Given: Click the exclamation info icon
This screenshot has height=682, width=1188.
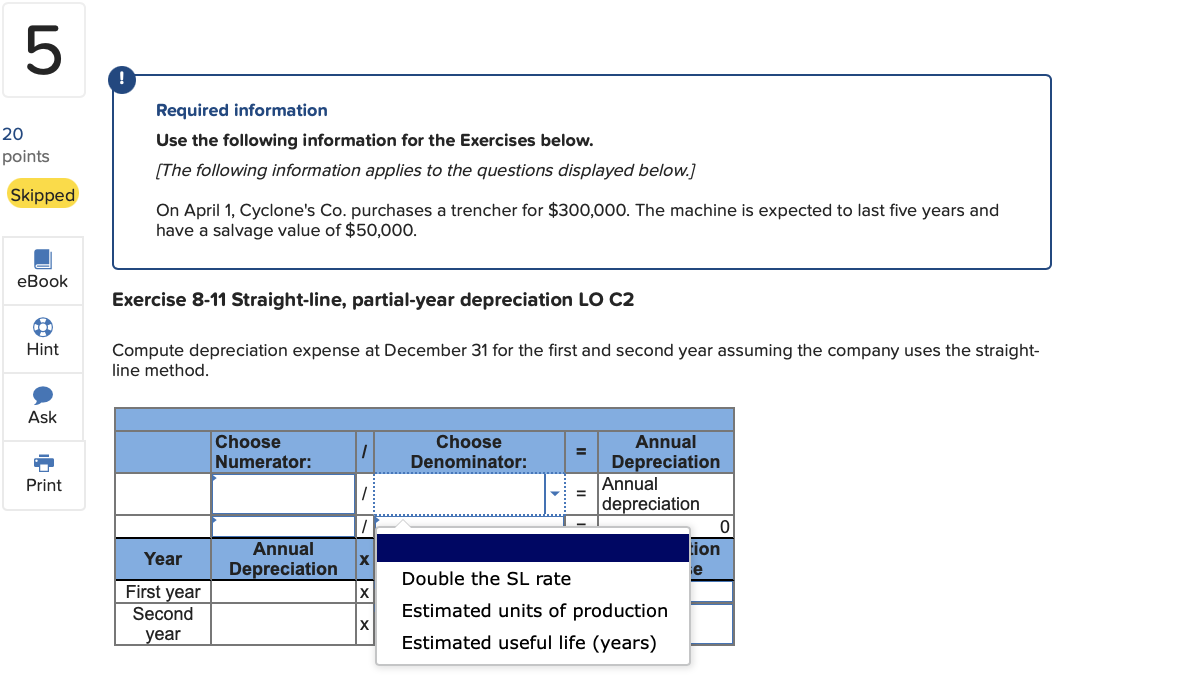Looking at the screenshot, I should coord(122,80).
